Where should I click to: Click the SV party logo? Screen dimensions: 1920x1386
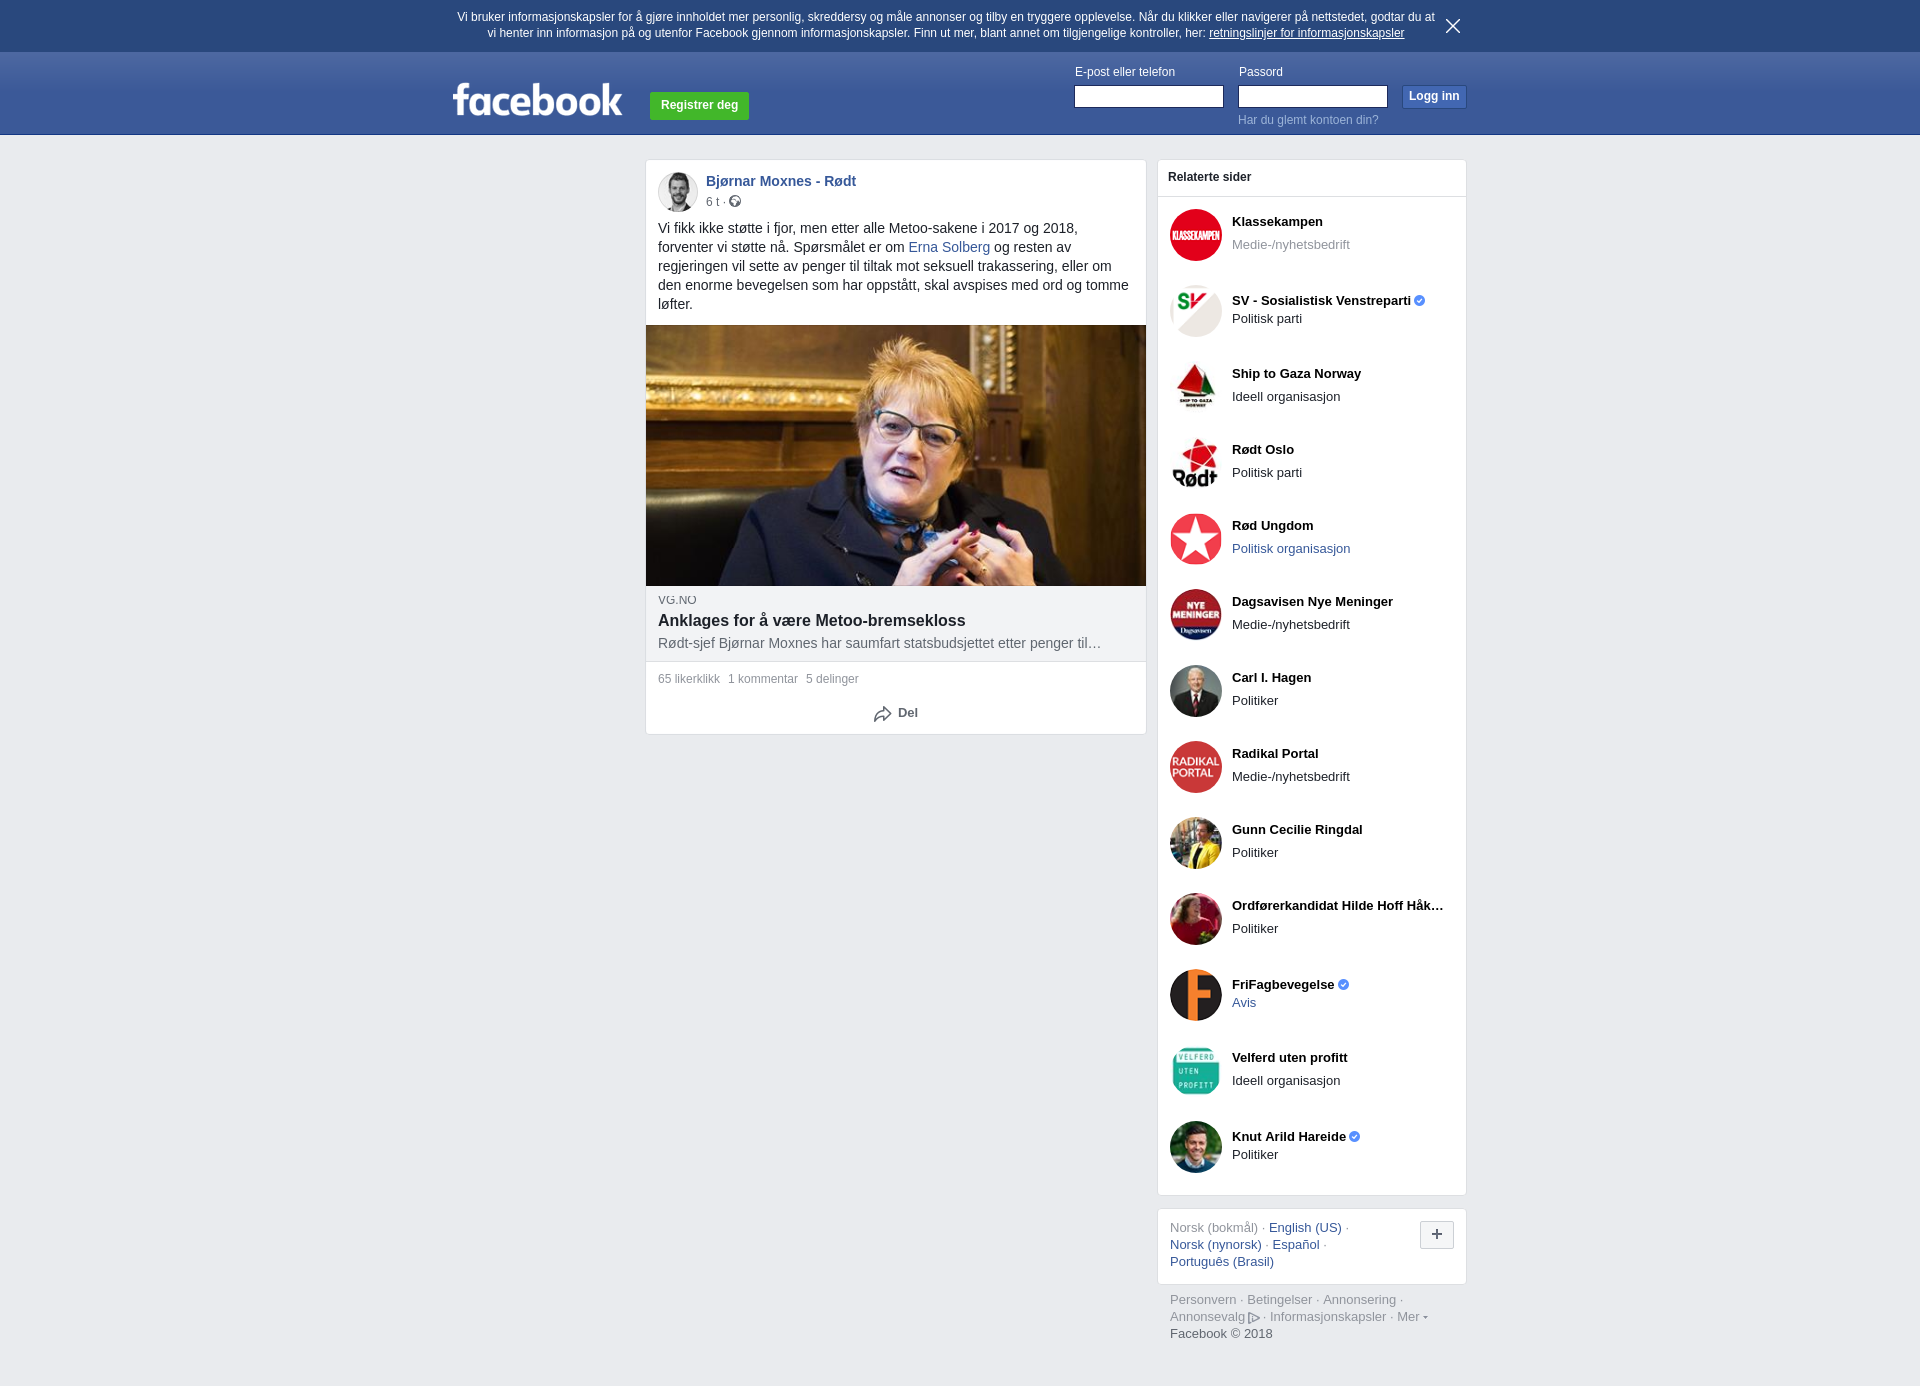click(1196, 311)
